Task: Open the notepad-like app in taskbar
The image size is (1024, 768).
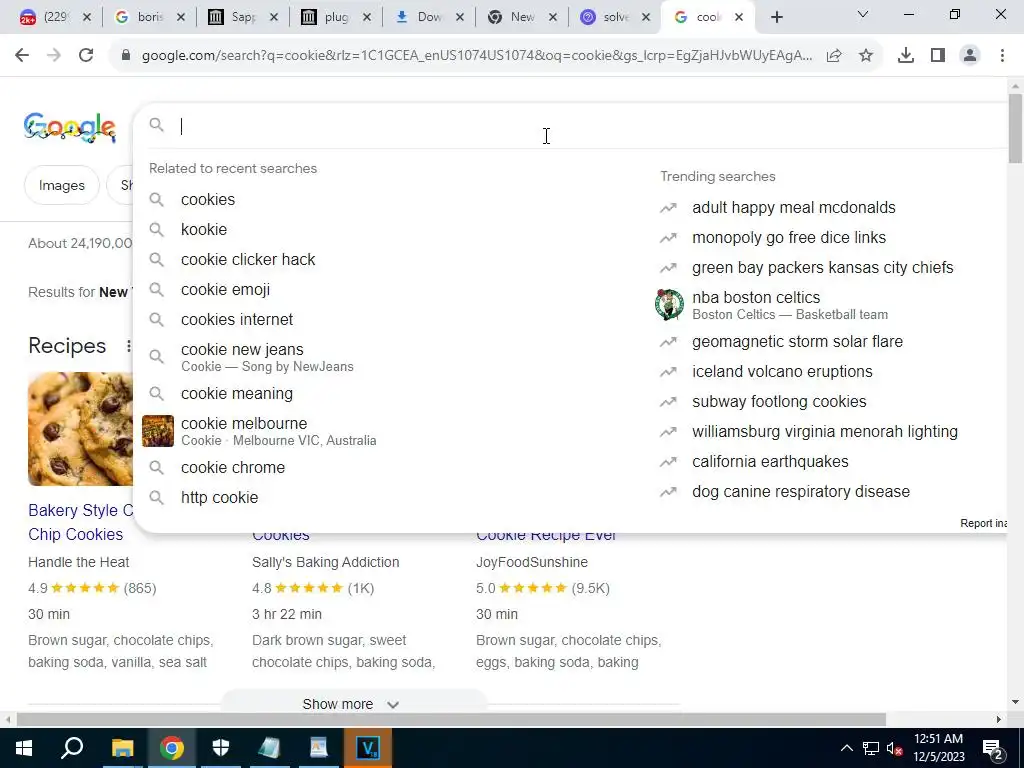Action: pos(269,748)
